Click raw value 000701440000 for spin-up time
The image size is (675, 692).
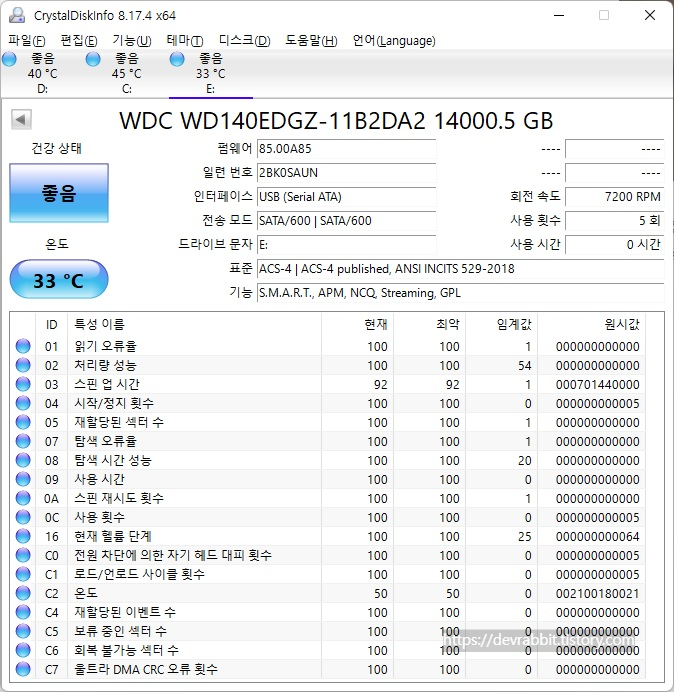click(x=597, y=385)
